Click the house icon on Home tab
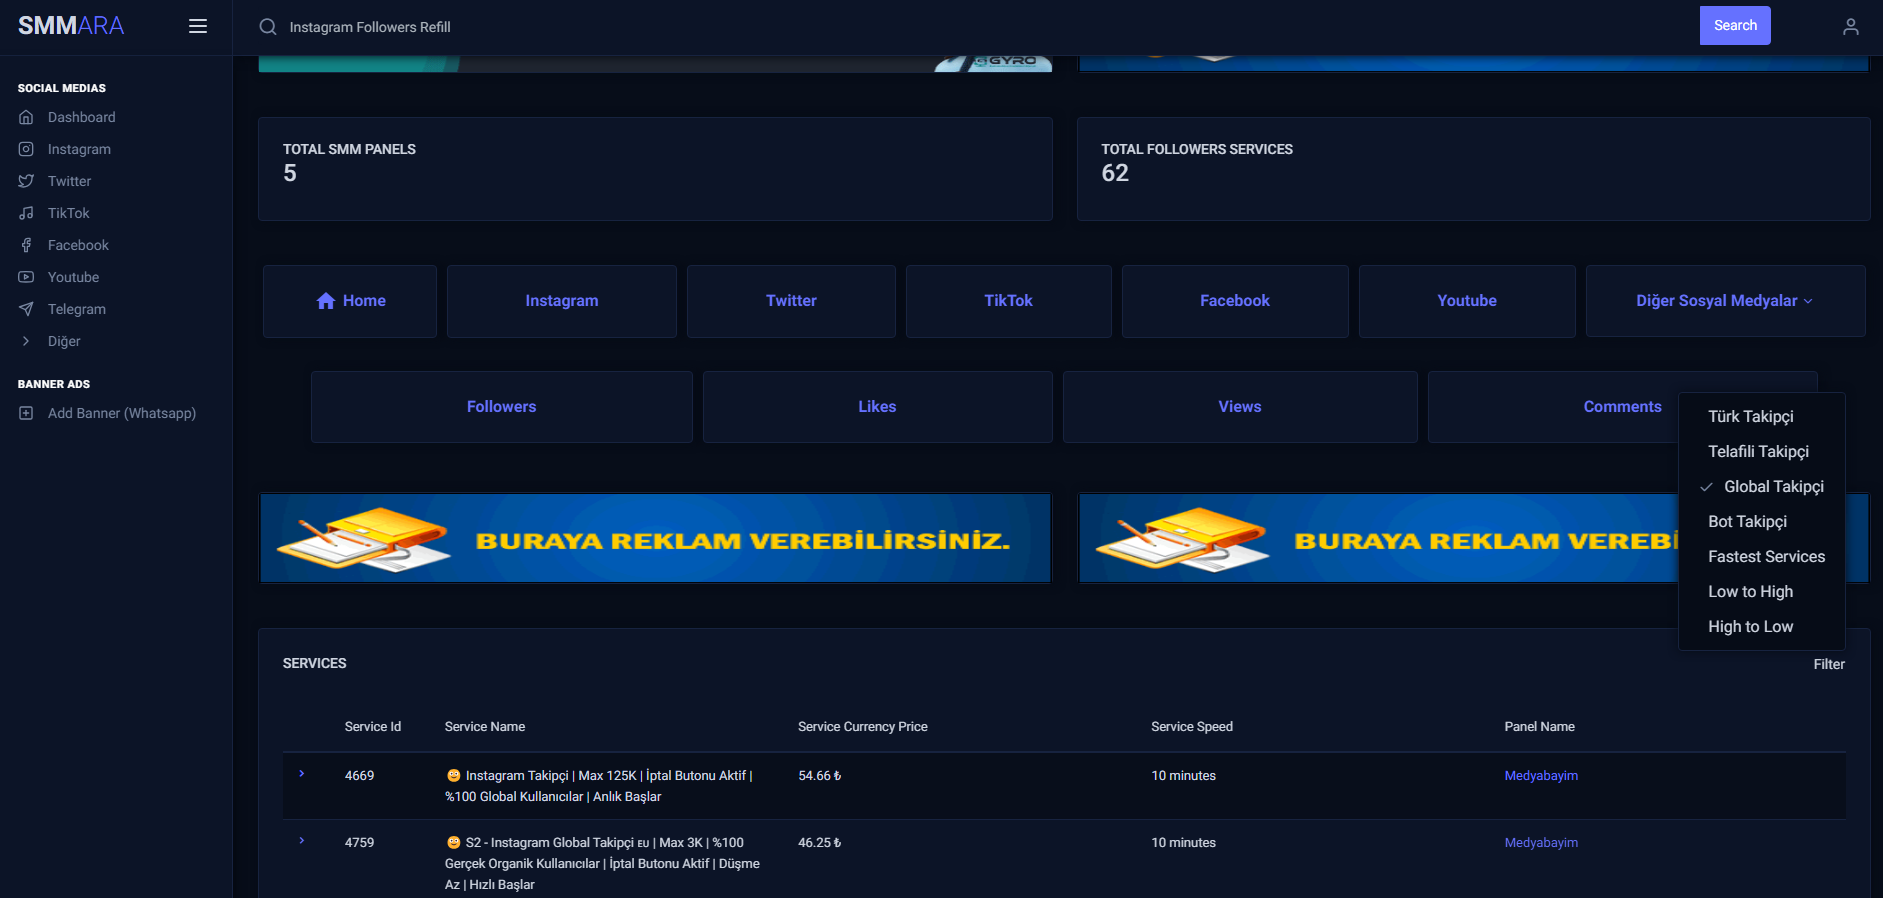Screen dimensions: 1883x898 tap(326, 301)
